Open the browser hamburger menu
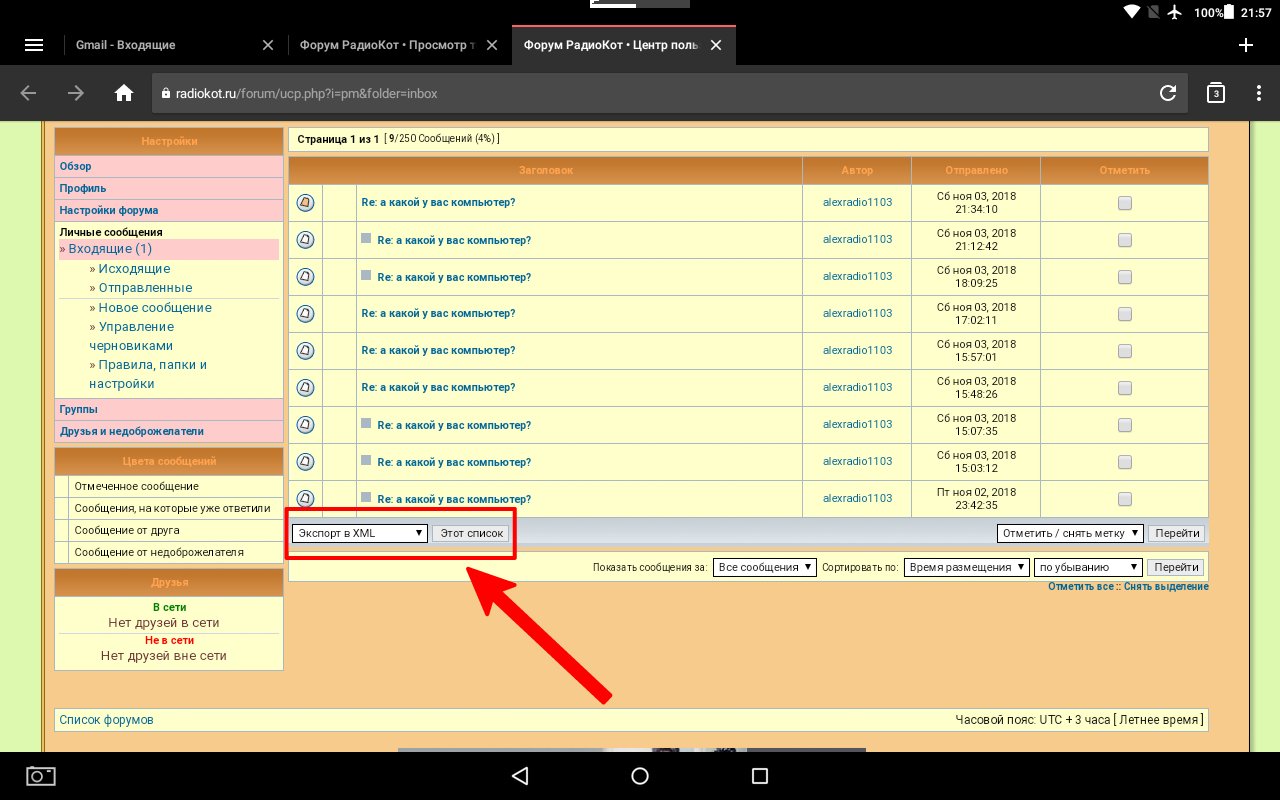Image resolution: width=1280 pixels, height=800 pixels. point(34,45)
